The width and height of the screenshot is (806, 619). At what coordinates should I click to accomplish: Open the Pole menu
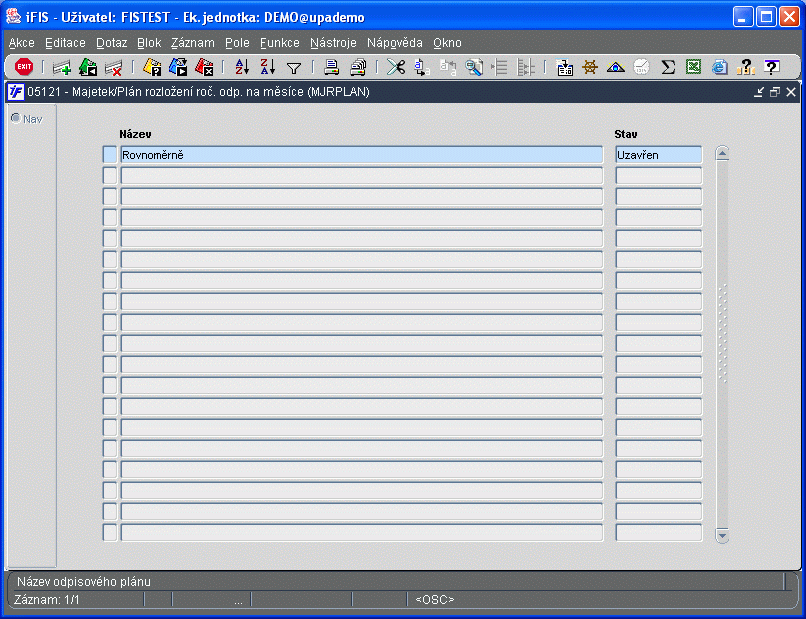click(237, 43)
